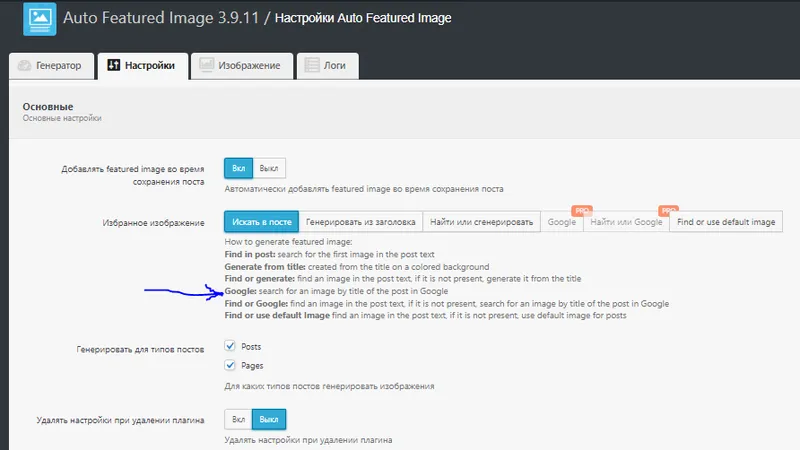Toggle the Pages checkbox

[x=230, y=365]
